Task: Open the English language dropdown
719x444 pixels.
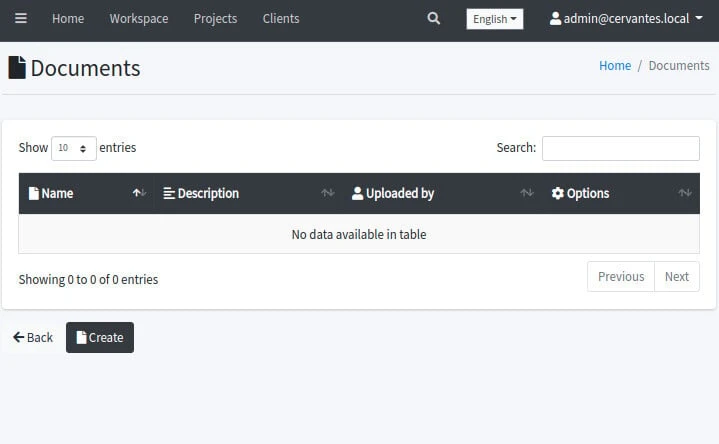Action: (494, 19)
